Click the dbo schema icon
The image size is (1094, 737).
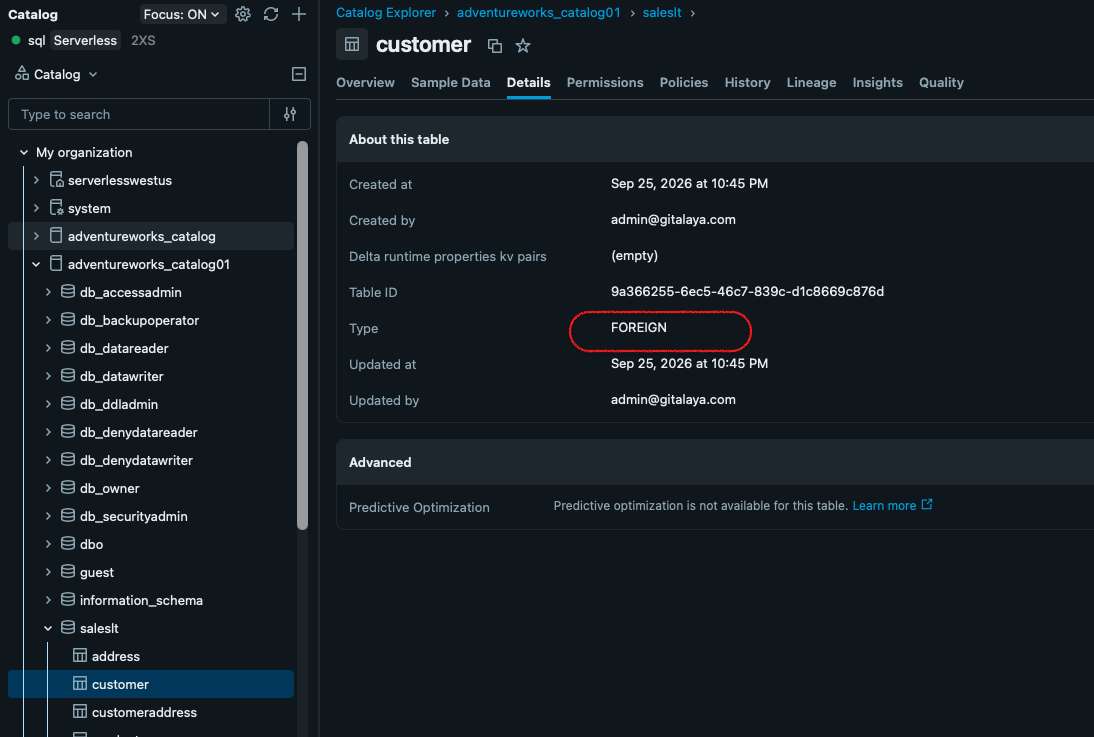(x=68, y=544)
